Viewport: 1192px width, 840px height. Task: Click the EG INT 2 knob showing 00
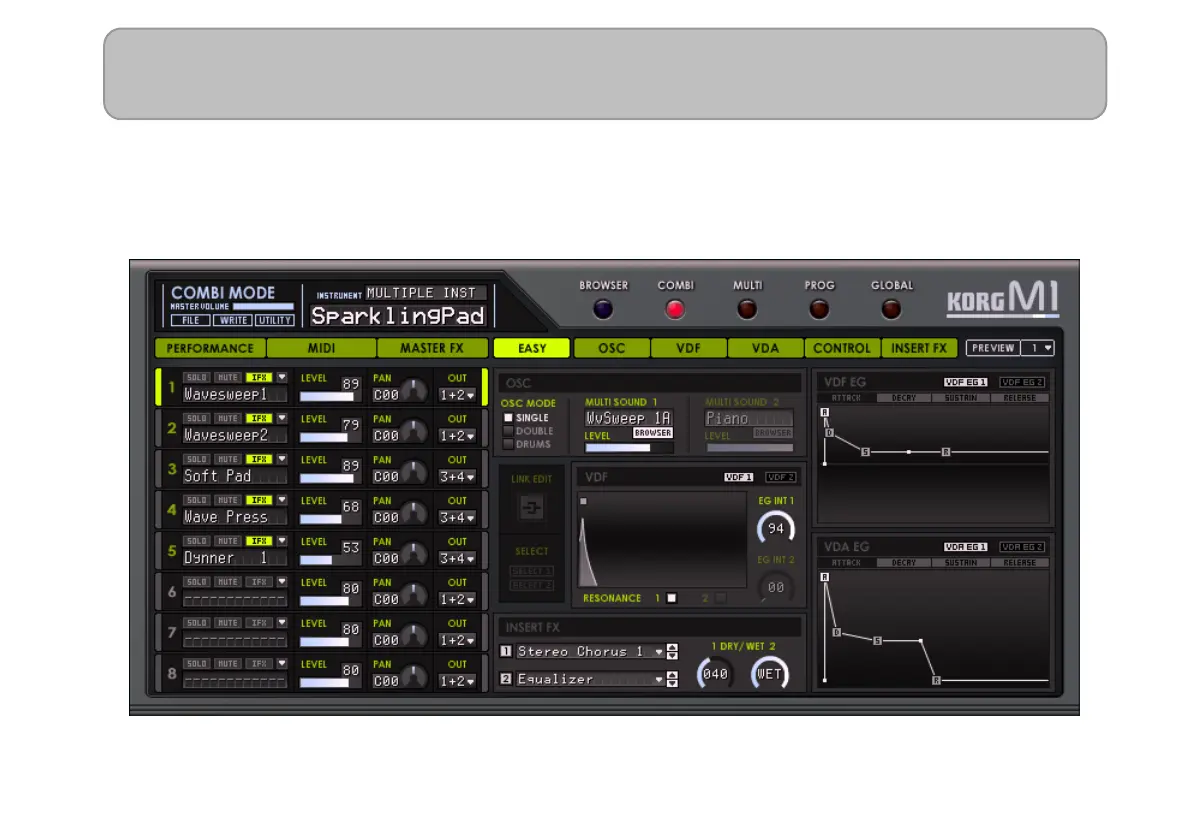click(x=775, y=587)
